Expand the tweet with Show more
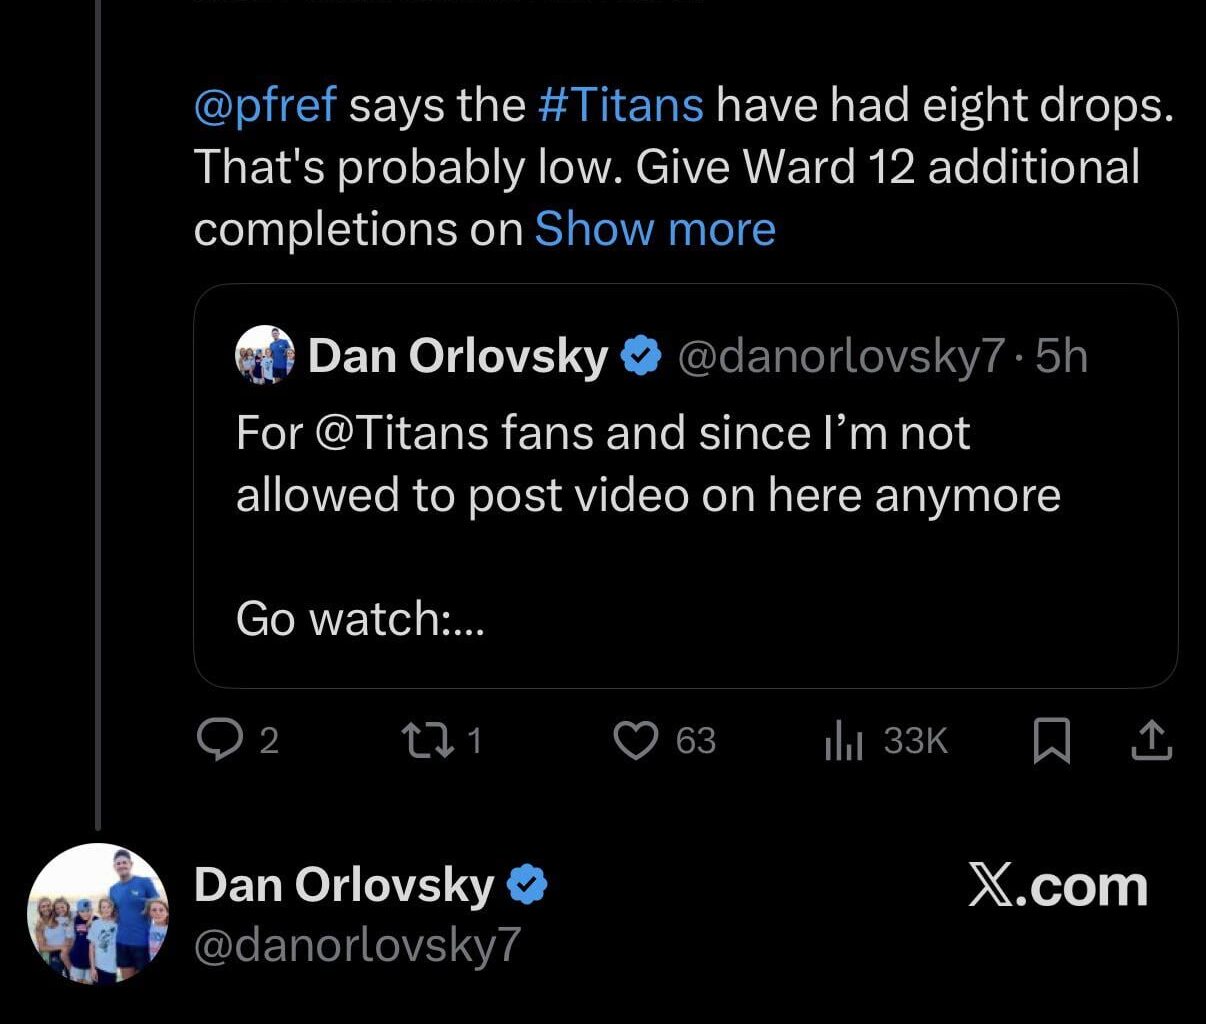Image resolution: width=1206 pixels, height=1024 pixels. tap(655, 229)
